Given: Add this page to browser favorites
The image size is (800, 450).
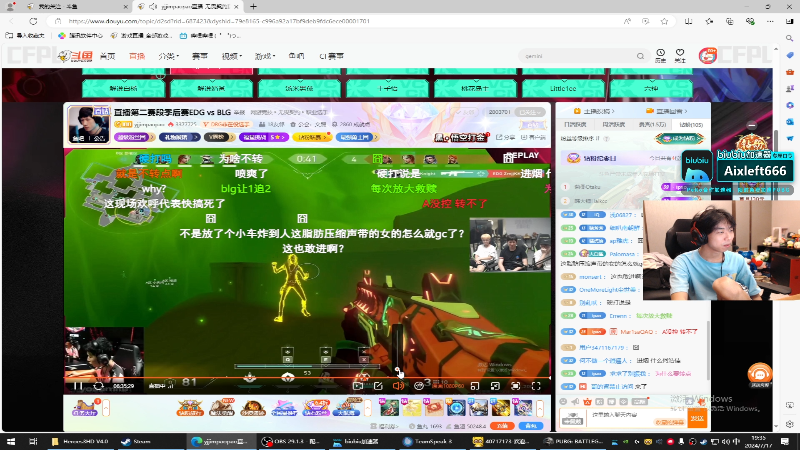Looking at the screenshot, I should pyautogui.click(x=664, y=21).
